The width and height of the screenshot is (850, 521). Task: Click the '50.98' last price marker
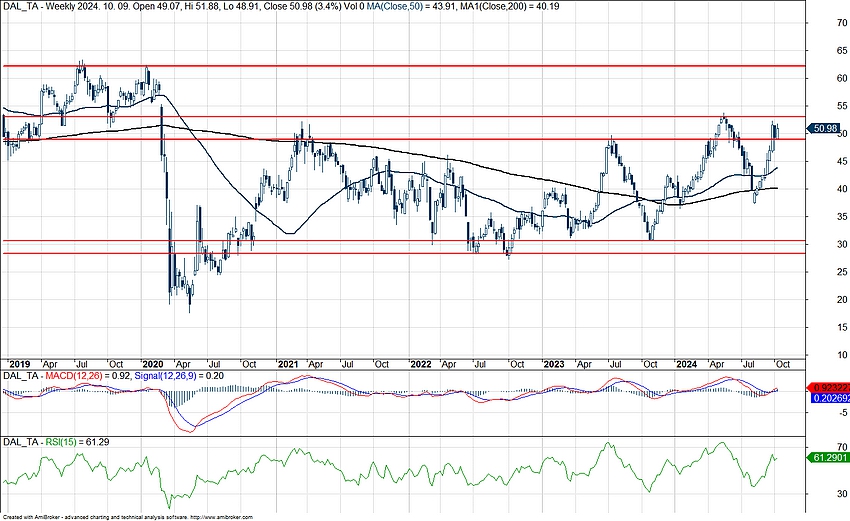pyautogui.click(x=823, y=128)
